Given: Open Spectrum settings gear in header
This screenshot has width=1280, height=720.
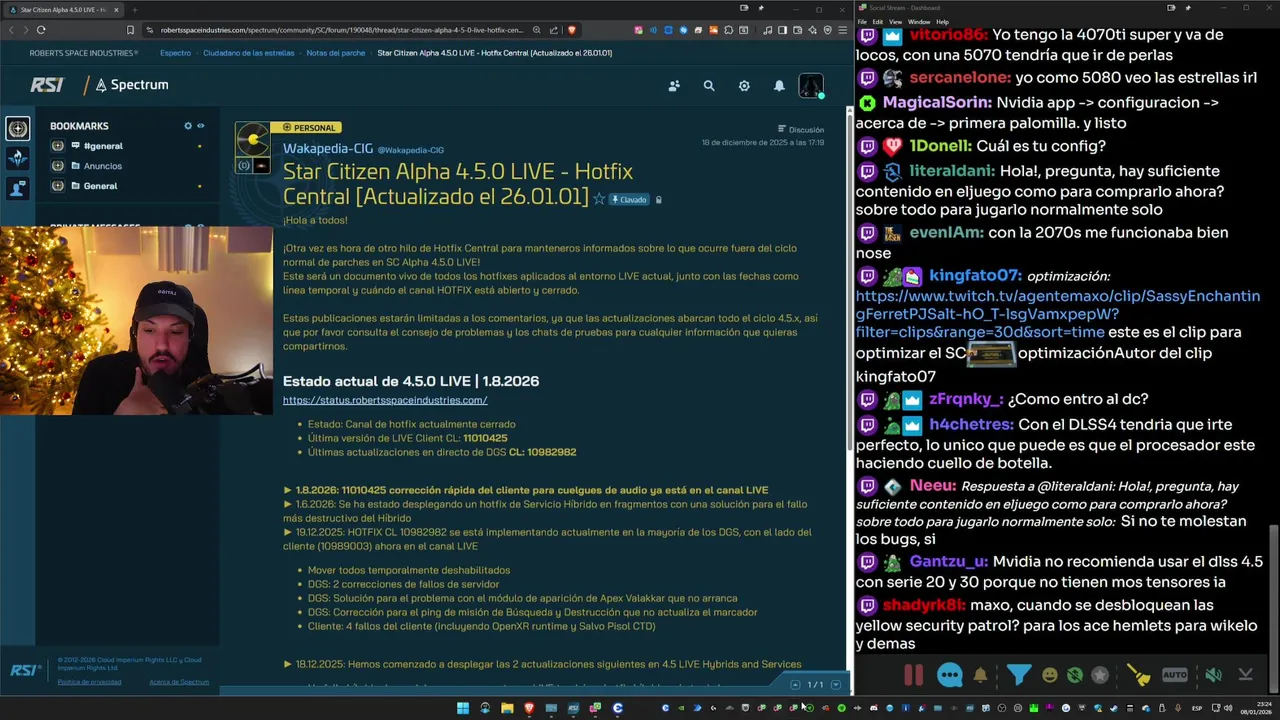Looking at the screenshot, I should tap(744, 86).
